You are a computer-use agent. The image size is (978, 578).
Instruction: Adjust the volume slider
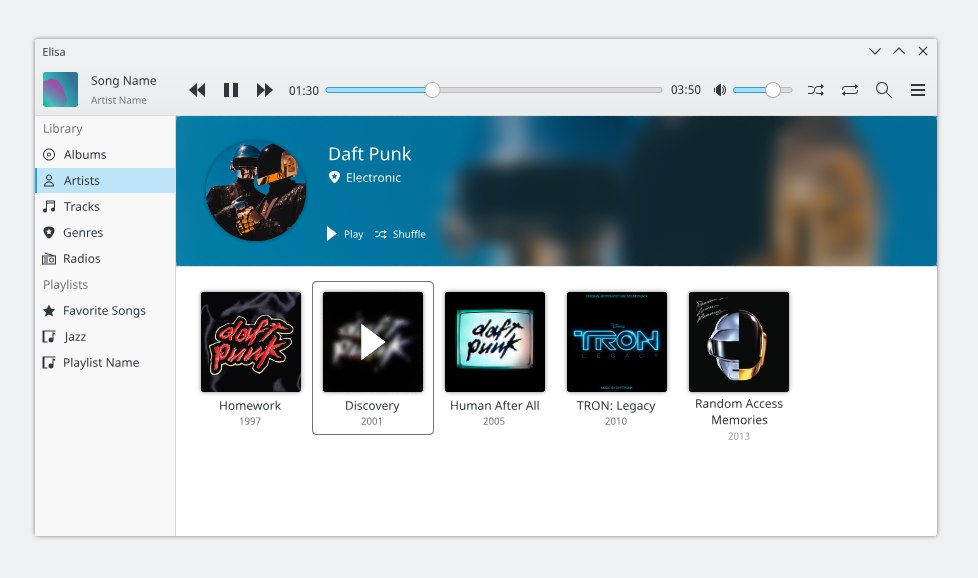pyautogui.click(x=762, y=90)
